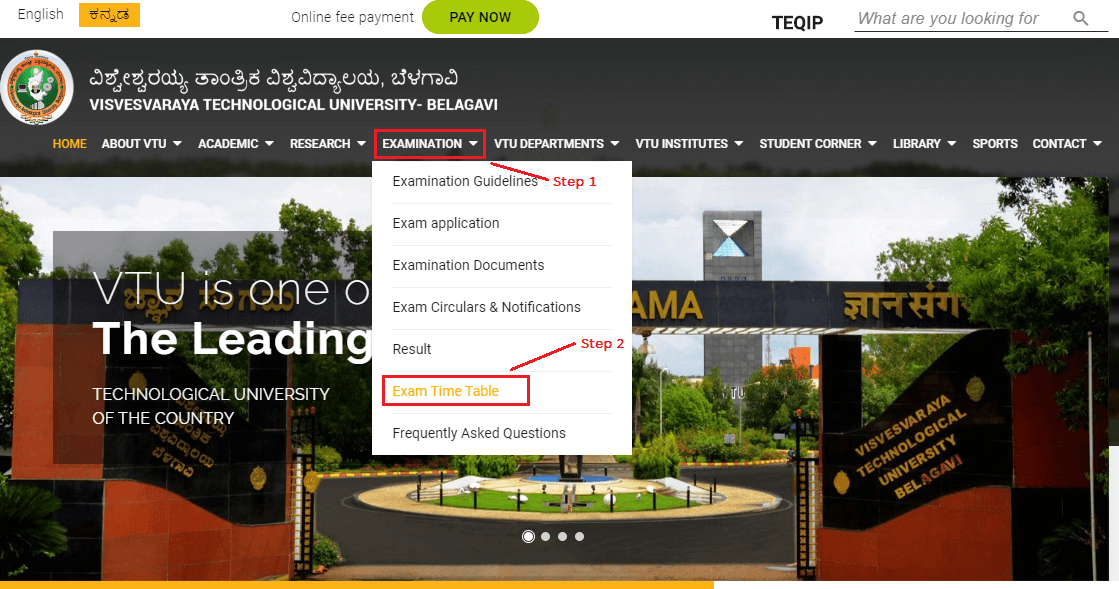Image resolution: width=1119 pixels, height=589 pixels.
Task: Open the TEQIP link
Action: [x=797, y=23]
